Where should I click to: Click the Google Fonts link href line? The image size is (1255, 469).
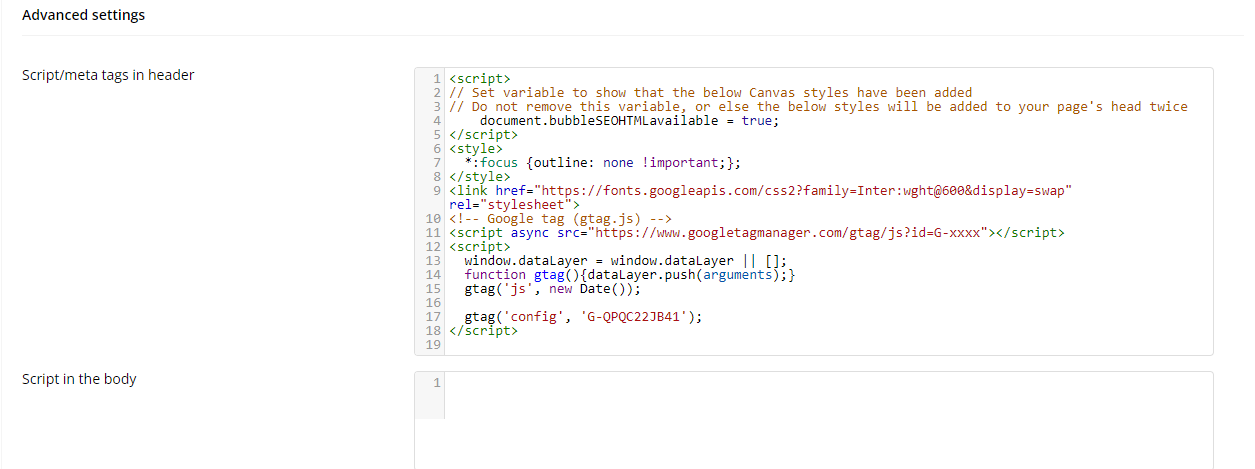tap(762, 190)
